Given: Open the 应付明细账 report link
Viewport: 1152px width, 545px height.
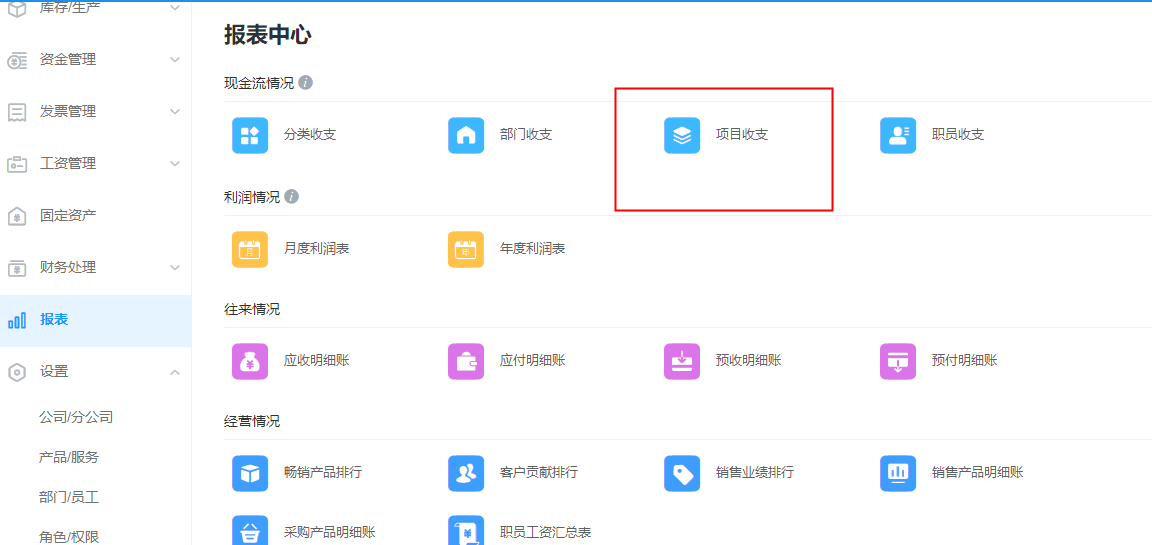Looking at the screenshot, I should click(533, 361).
